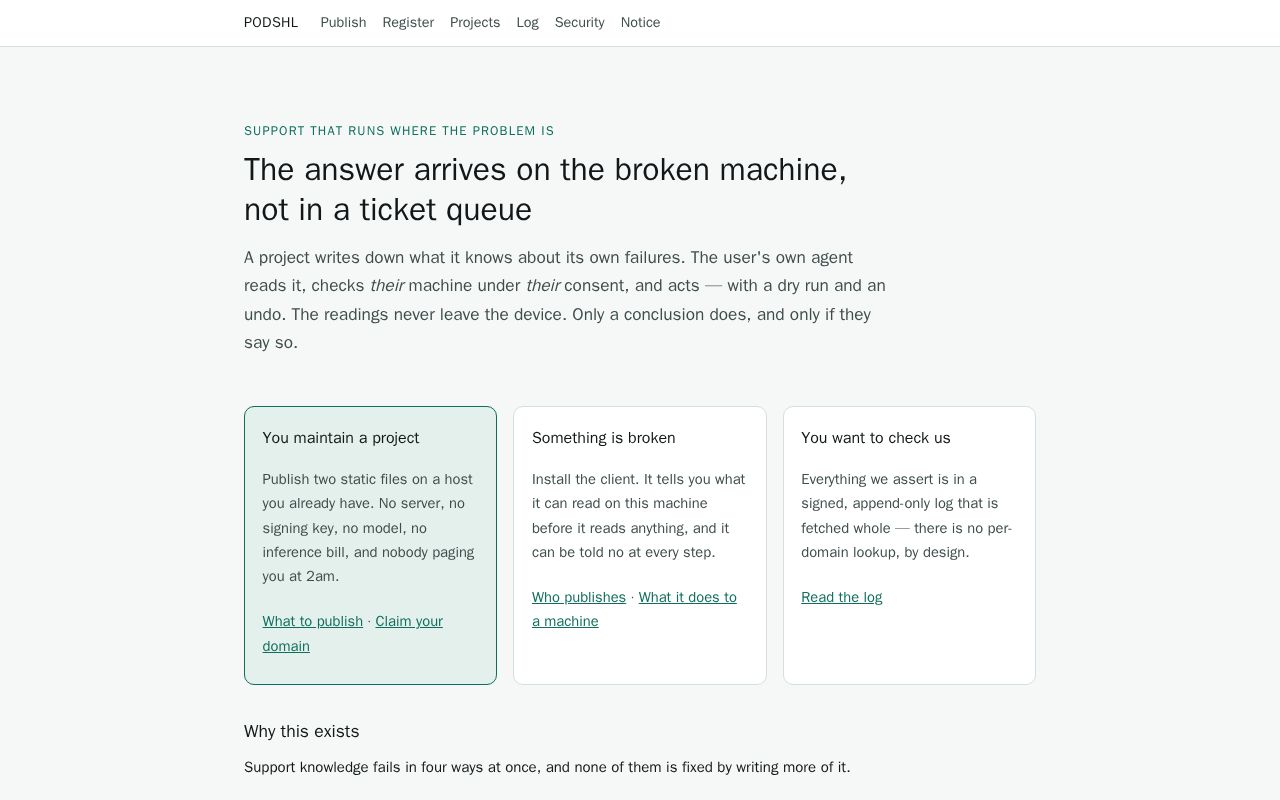The height and width of the screenshot is (800, 1280).
Task: Click the 'Support knowledge fails in four ways' sentence
Action: pos(547,767)
